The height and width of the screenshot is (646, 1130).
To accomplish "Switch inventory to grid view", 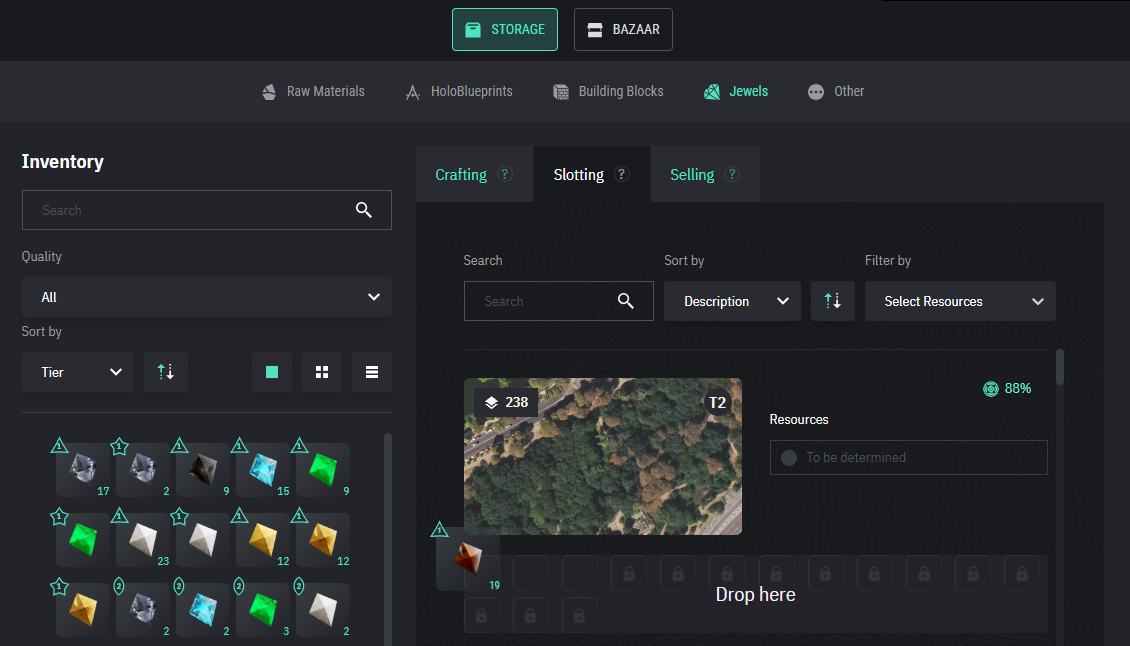I will (x=322, y=372).
